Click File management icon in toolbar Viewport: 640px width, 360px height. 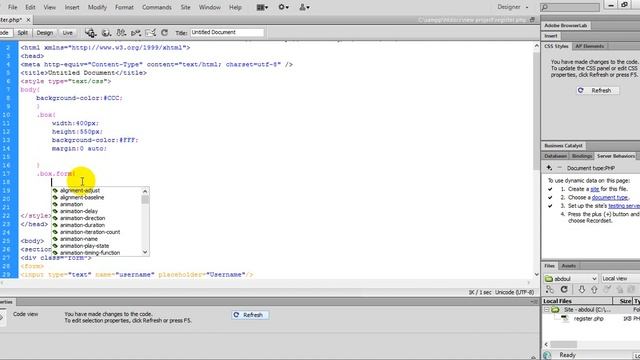[x=121, y=33]
